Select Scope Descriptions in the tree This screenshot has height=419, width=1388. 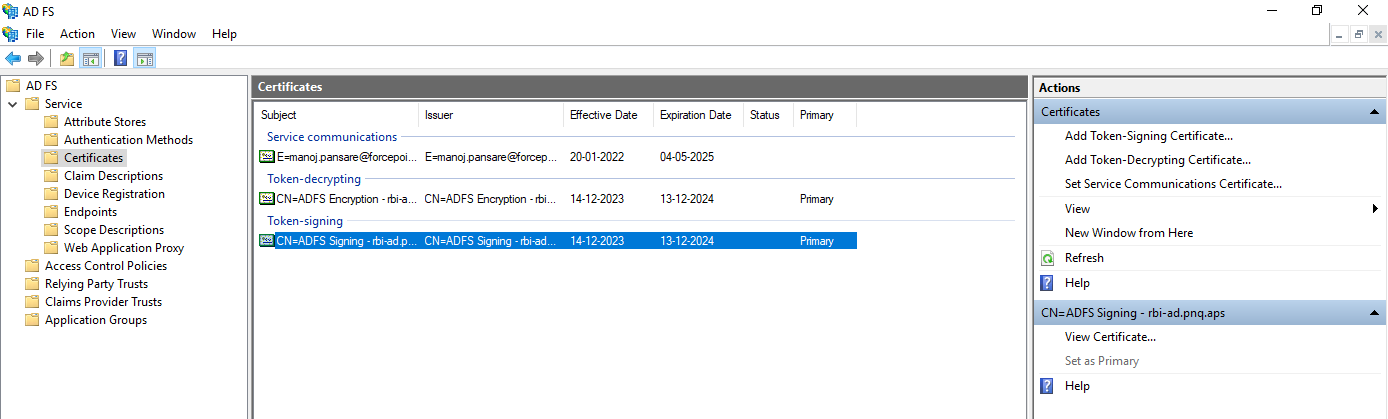[114, 230]
